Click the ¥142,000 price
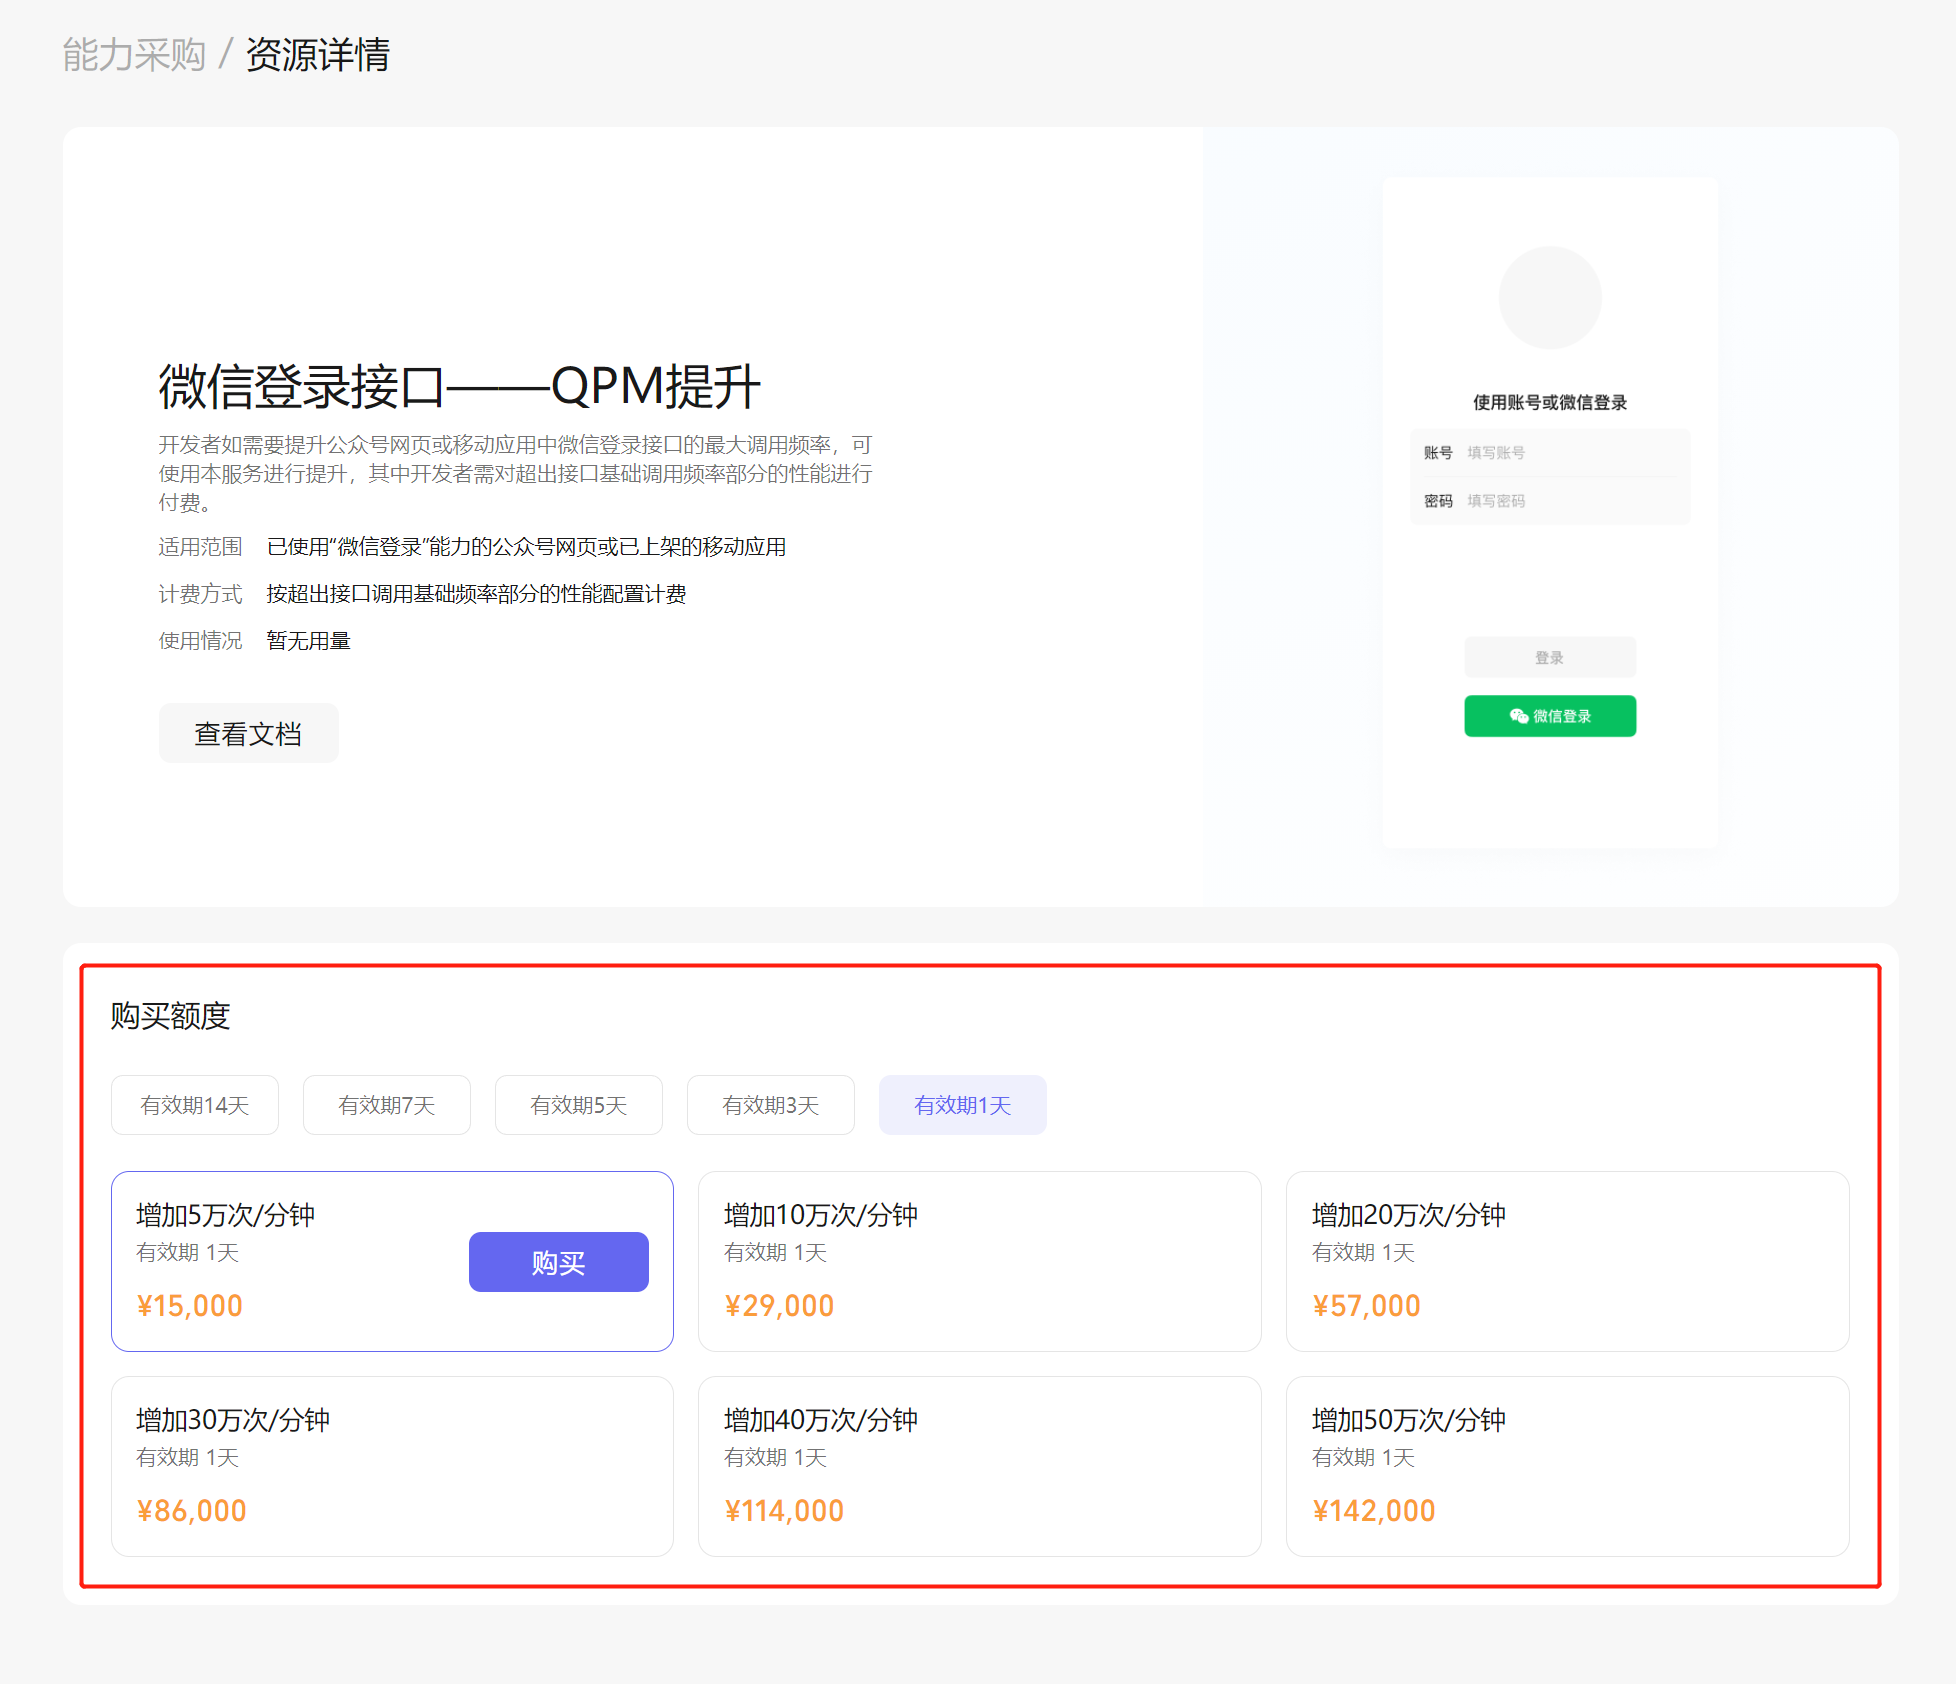Image resolution: width=1956 pixels, height=1684 pixels. (x=1374, y=1511)
